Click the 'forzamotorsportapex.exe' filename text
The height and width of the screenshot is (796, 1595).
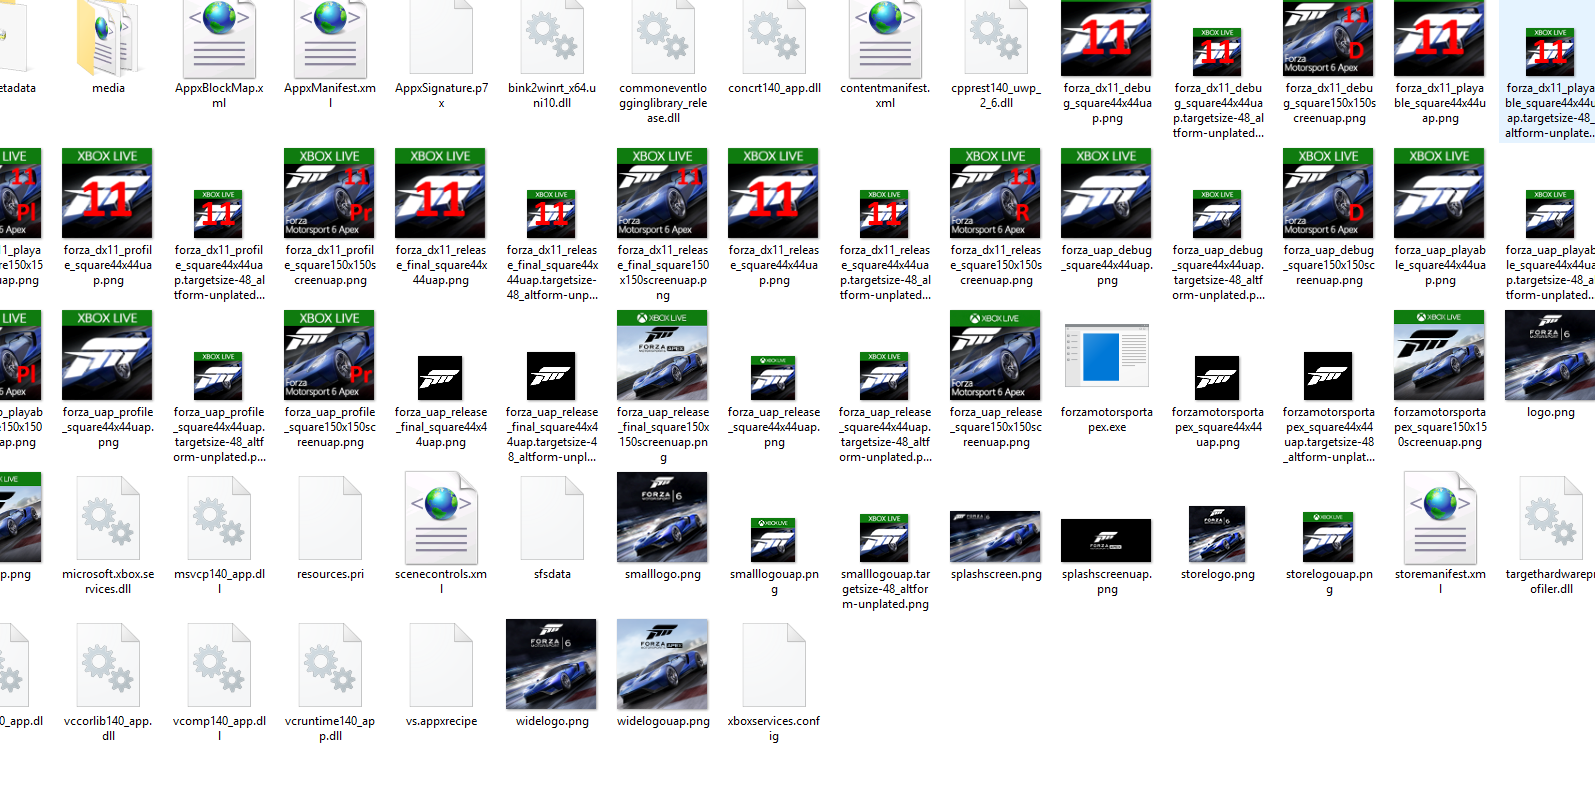pyautogui.click(x=1107, y=419)
